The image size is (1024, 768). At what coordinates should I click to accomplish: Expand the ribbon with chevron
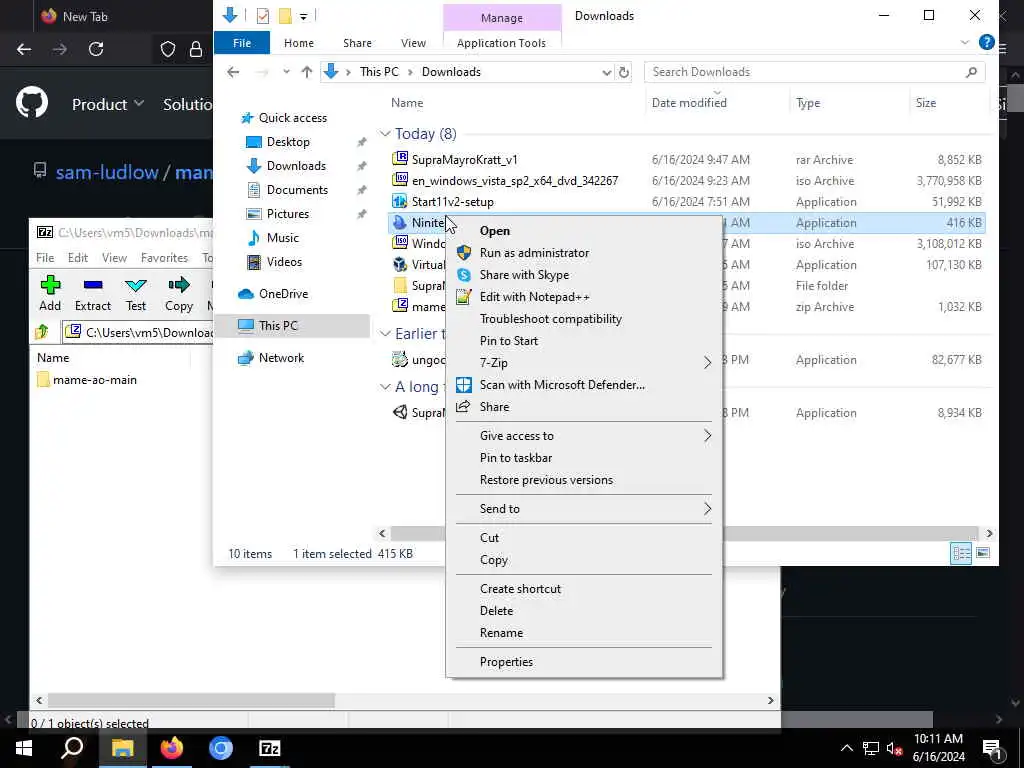[965, 42]
